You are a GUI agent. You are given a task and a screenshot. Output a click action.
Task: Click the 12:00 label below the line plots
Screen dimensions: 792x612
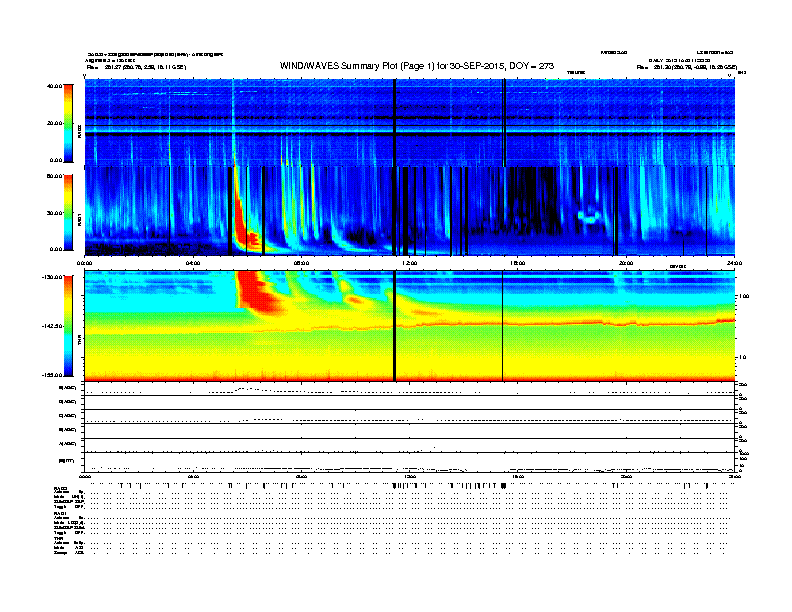pos(410,476)
